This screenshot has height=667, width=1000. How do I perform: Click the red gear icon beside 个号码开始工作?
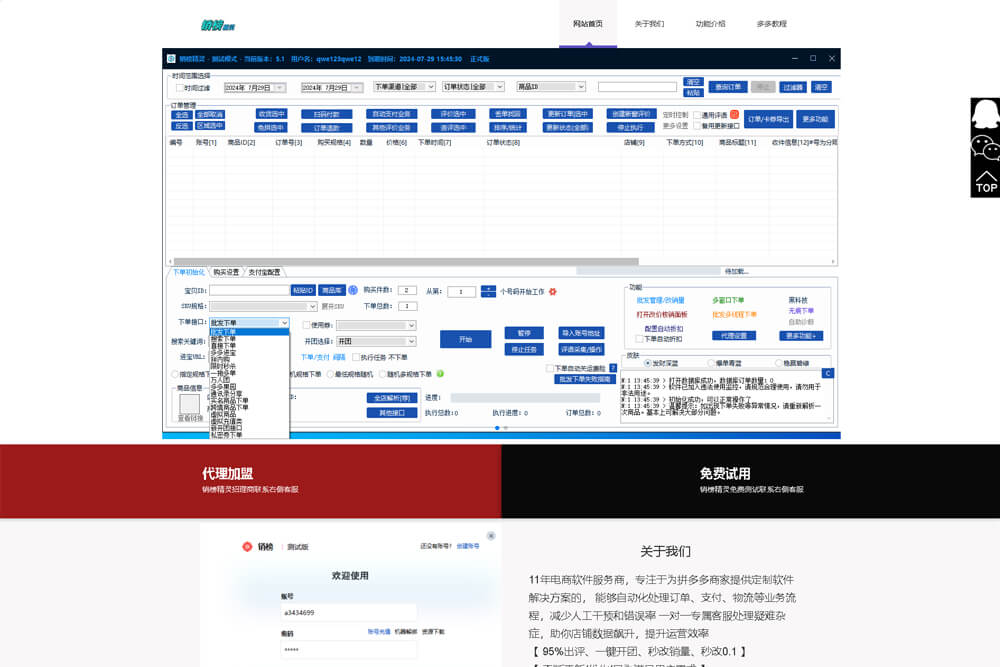click(552, 292)
